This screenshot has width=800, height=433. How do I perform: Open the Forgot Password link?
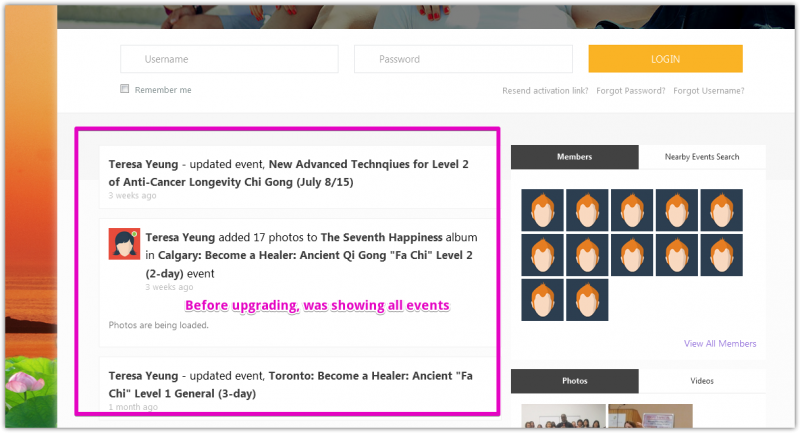[x=631, y=91]
